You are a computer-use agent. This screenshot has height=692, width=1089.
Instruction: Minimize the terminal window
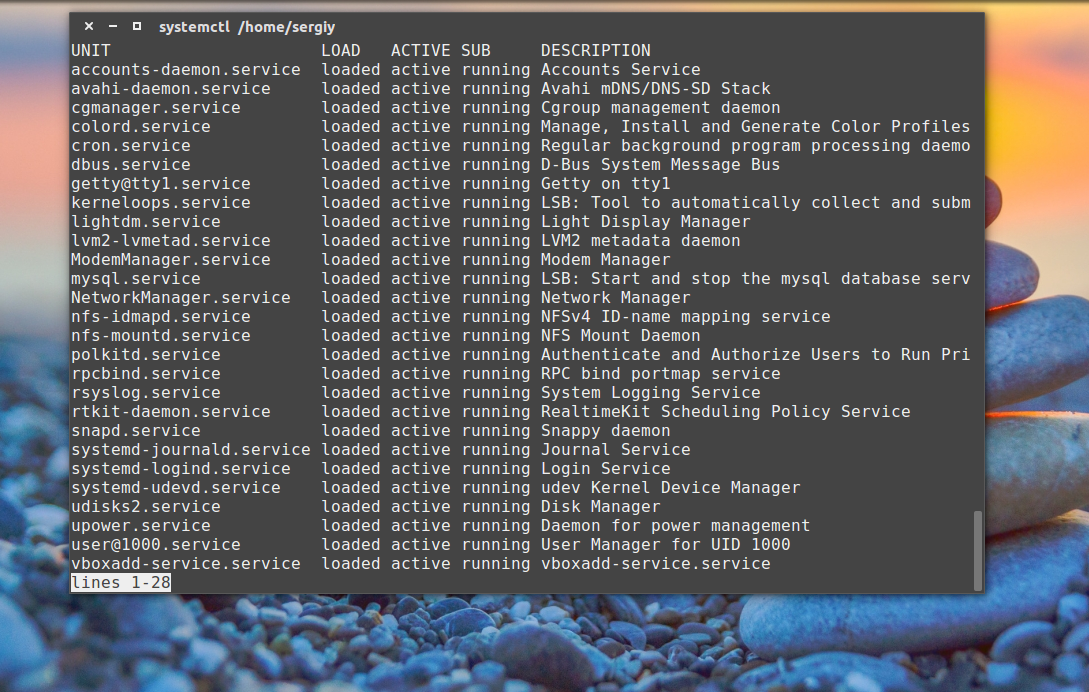click(x=112, y=27)
